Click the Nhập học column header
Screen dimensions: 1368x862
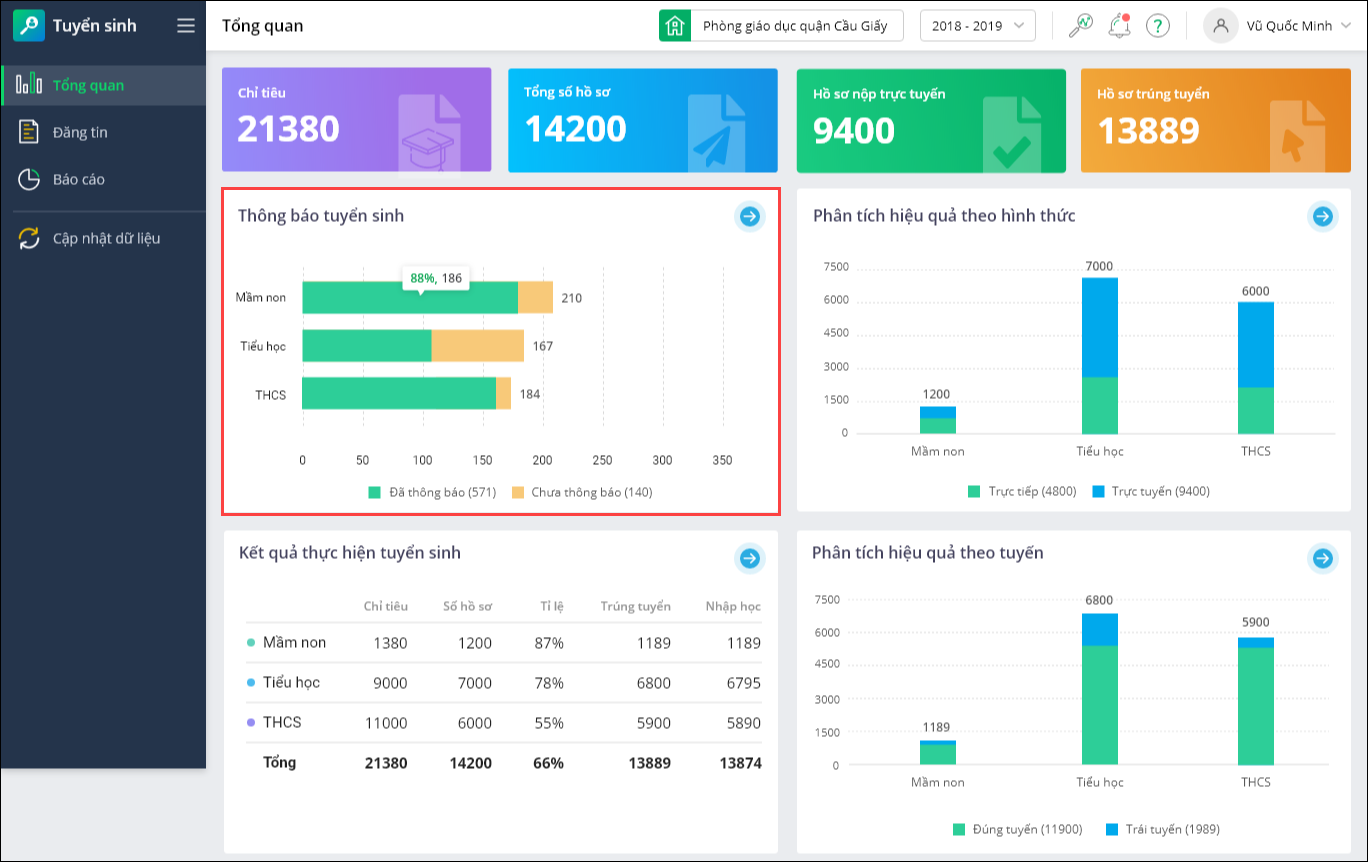pyautogui.click(x=733, y=606)
